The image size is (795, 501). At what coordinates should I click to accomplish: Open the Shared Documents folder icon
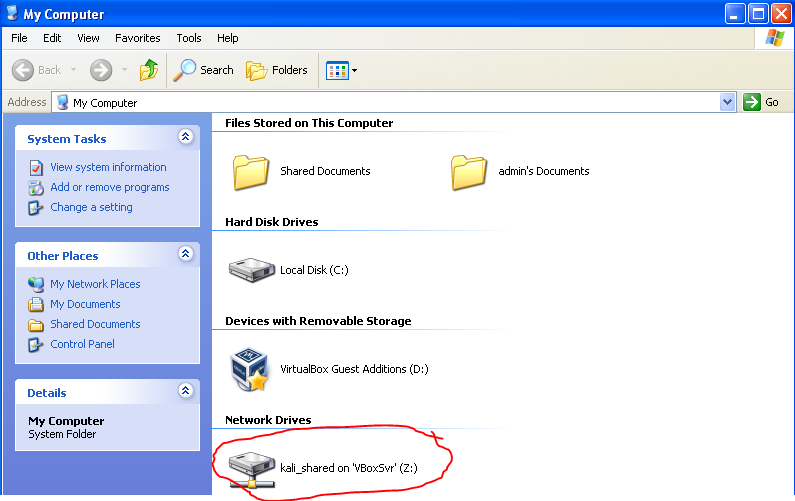[x=252, y=171]
